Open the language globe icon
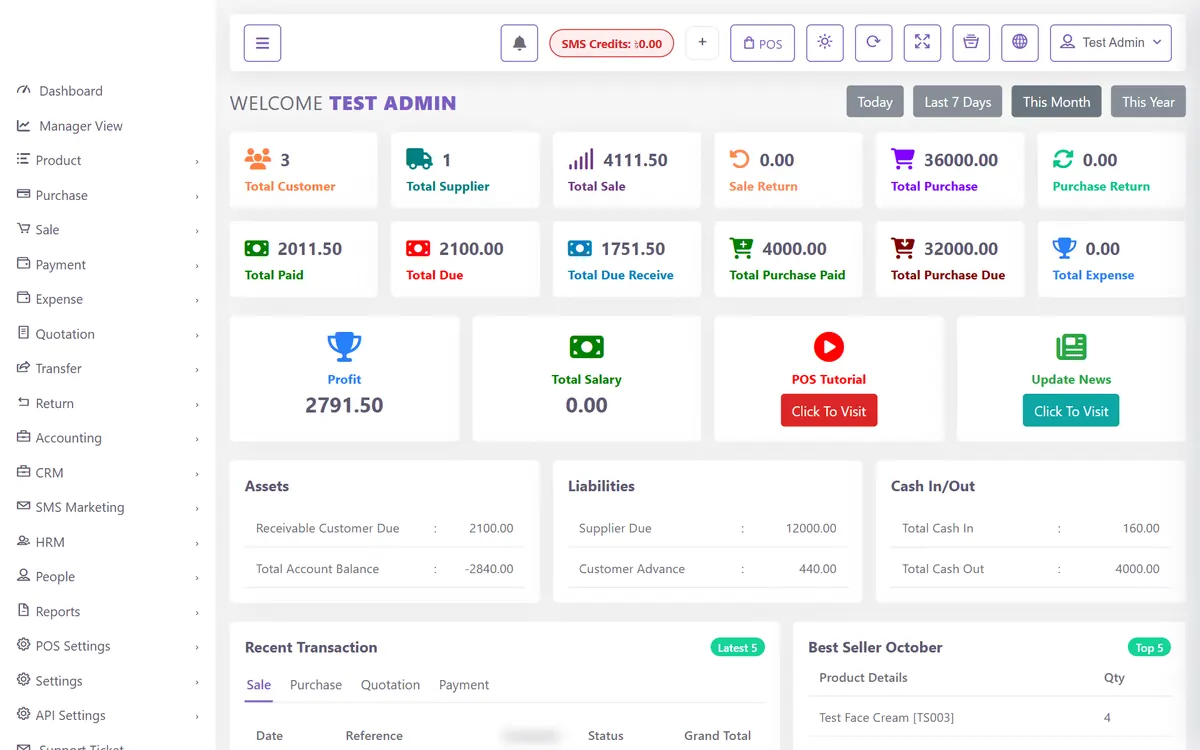This screenshot has height=750, width=1200. click(x=1019, y=43)
